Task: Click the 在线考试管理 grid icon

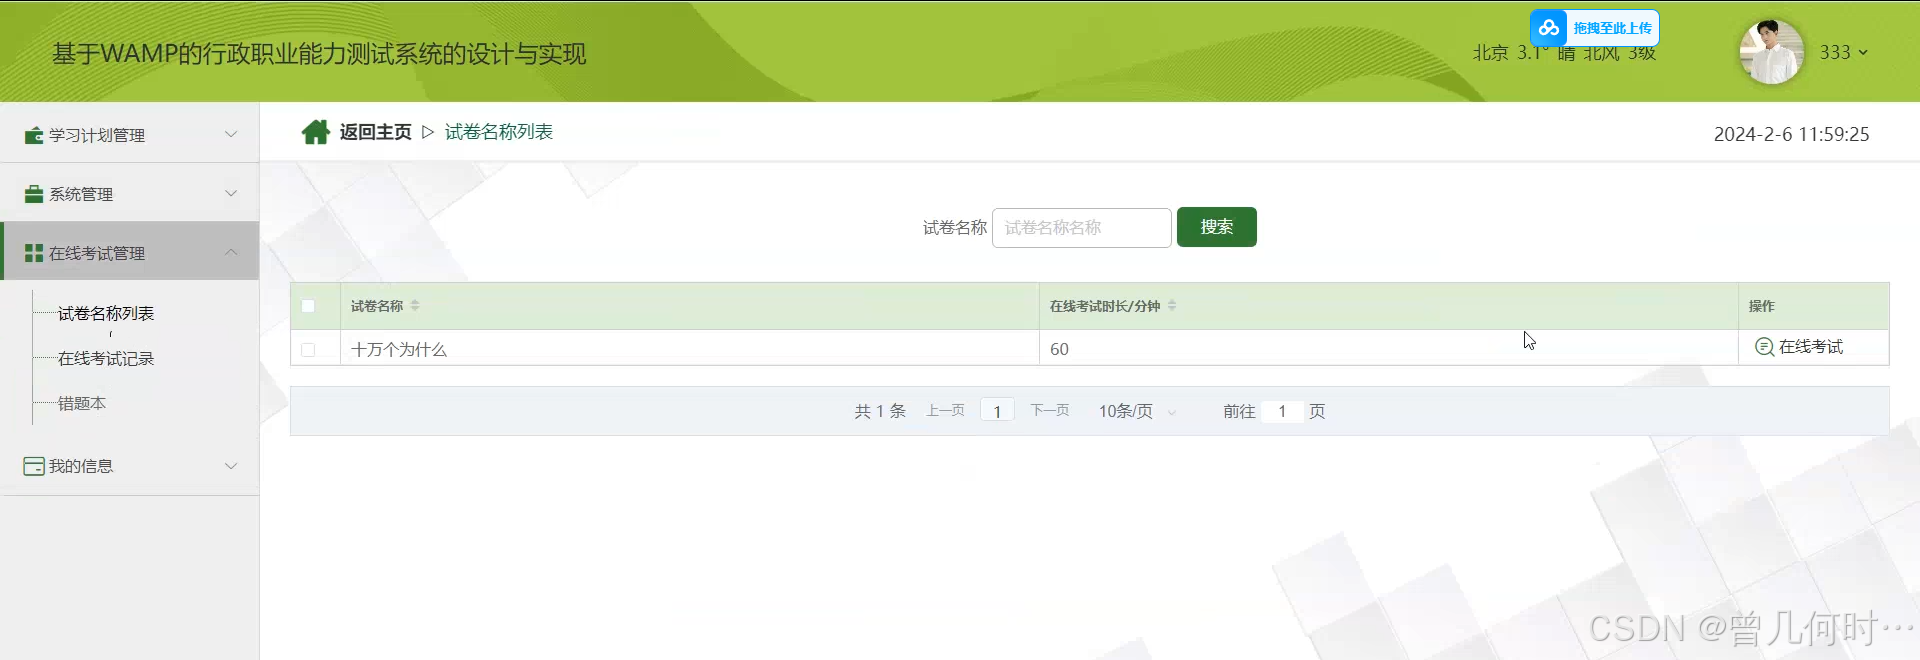Action: pos(34,253)
